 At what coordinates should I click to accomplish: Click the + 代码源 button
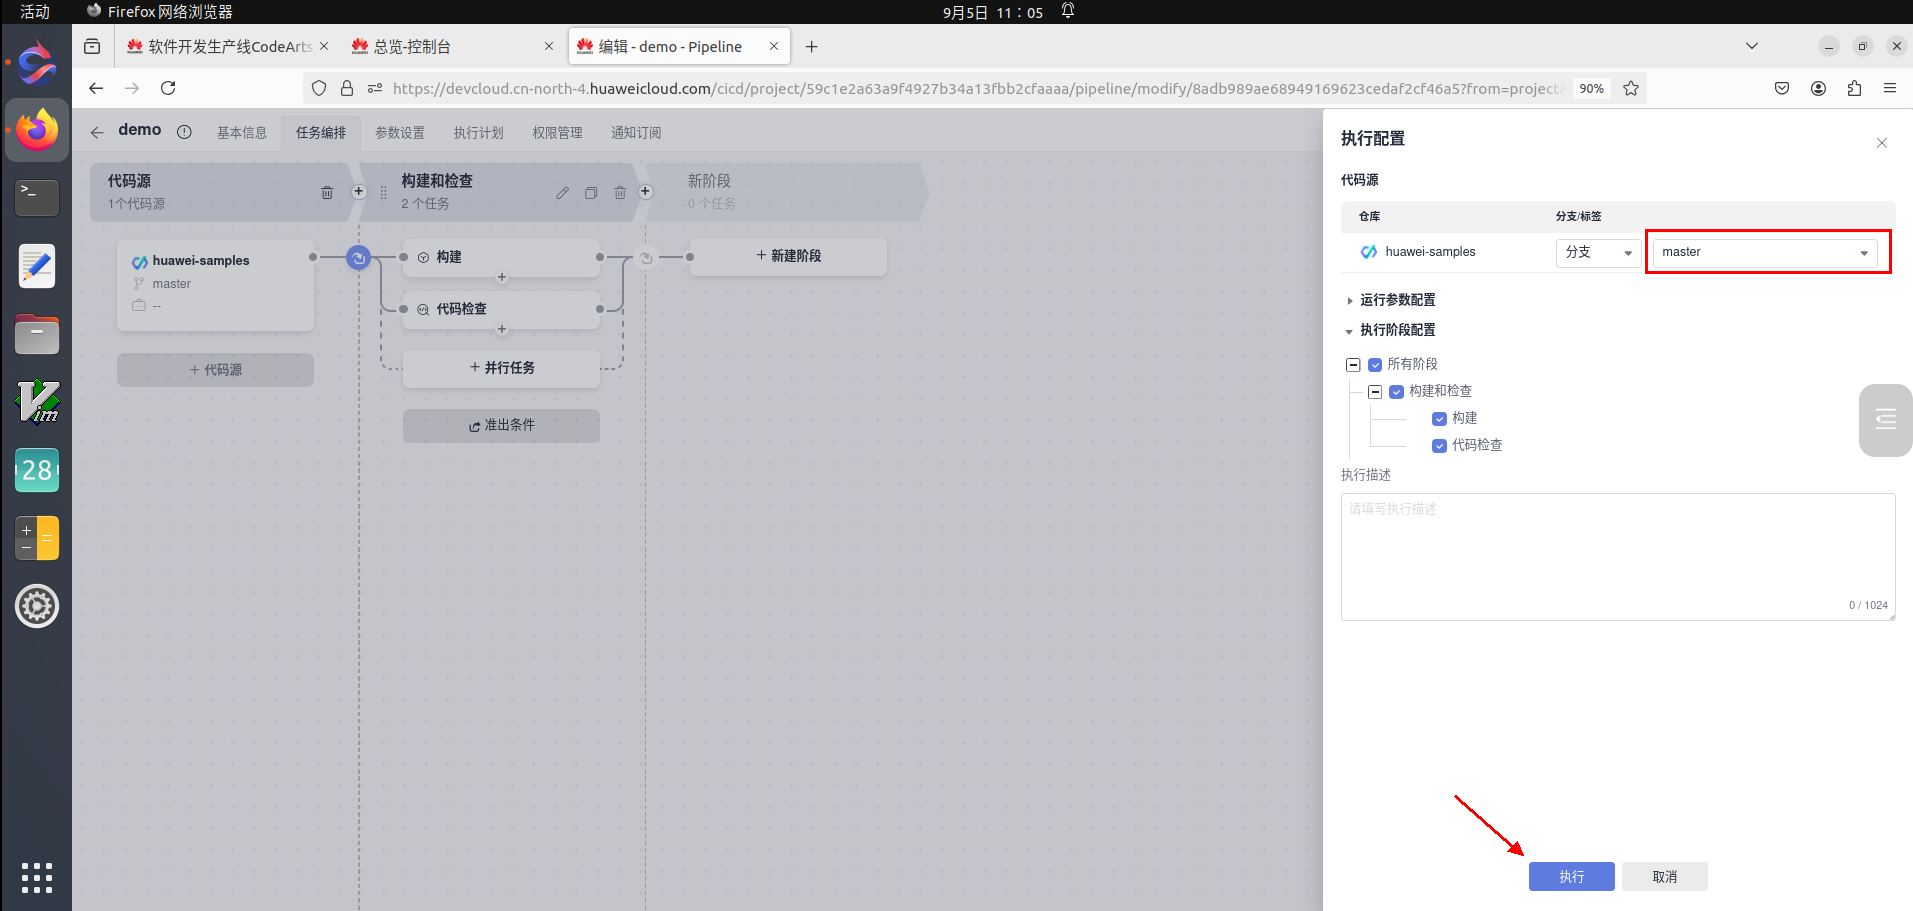click(215, 370)
